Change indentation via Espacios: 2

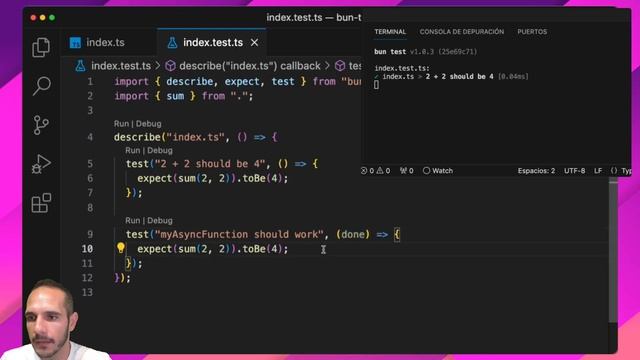(536, 171)
